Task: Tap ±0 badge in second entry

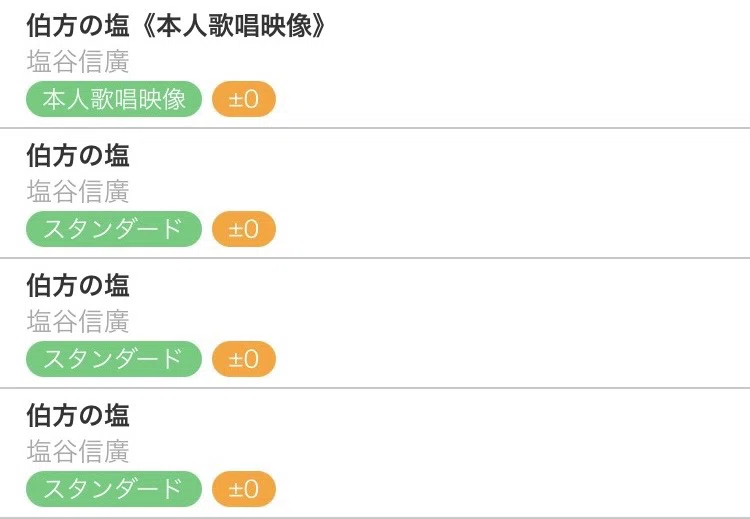Action: pyautogui.click(x=244, y=229)
